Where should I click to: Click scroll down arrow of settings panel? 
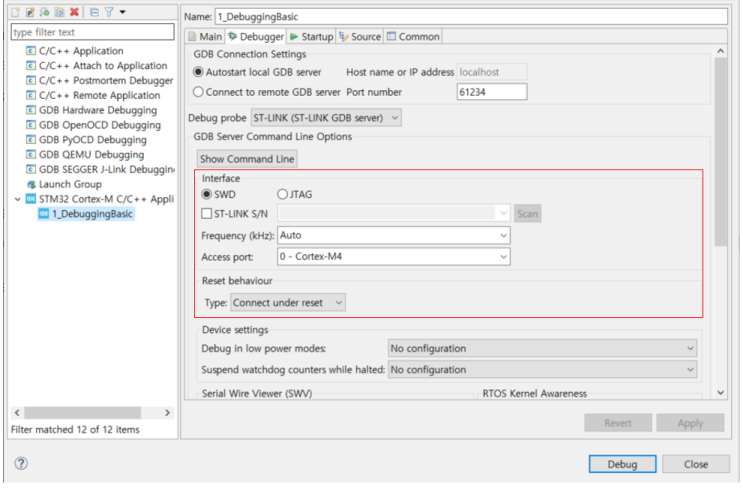point(721,393)
